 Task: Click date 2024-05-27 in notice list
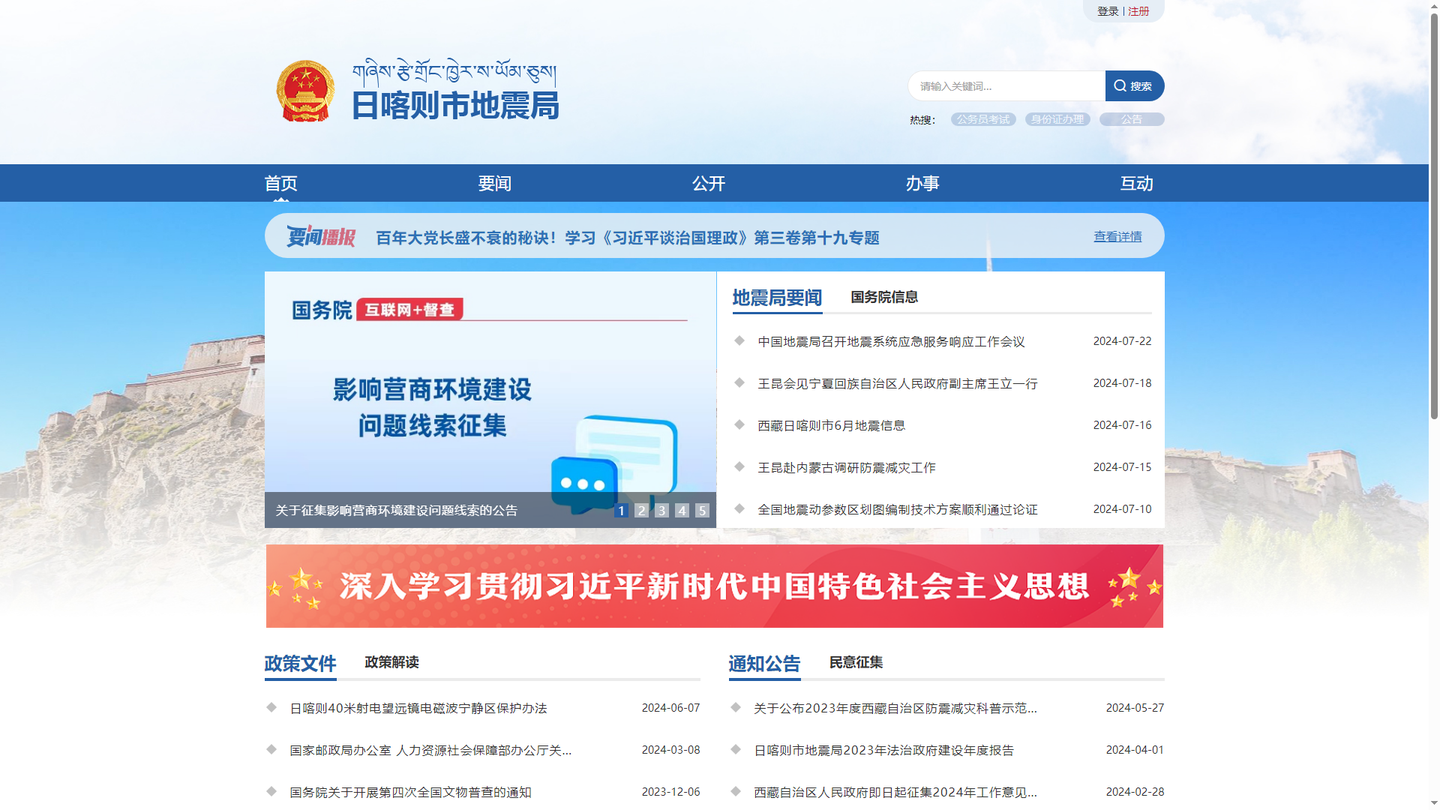pos(1135,708)
